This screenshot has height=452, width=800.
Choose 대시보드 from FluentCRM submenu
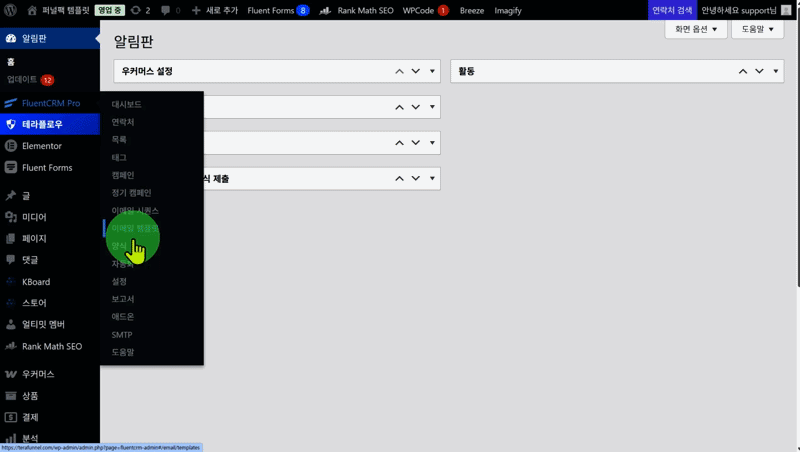126,104
